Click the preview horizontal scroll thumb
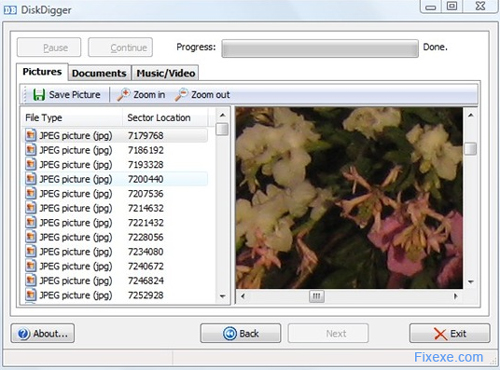The height and width of the screenshot is (370, 500). pyautogui.click(x=317, y=296)
